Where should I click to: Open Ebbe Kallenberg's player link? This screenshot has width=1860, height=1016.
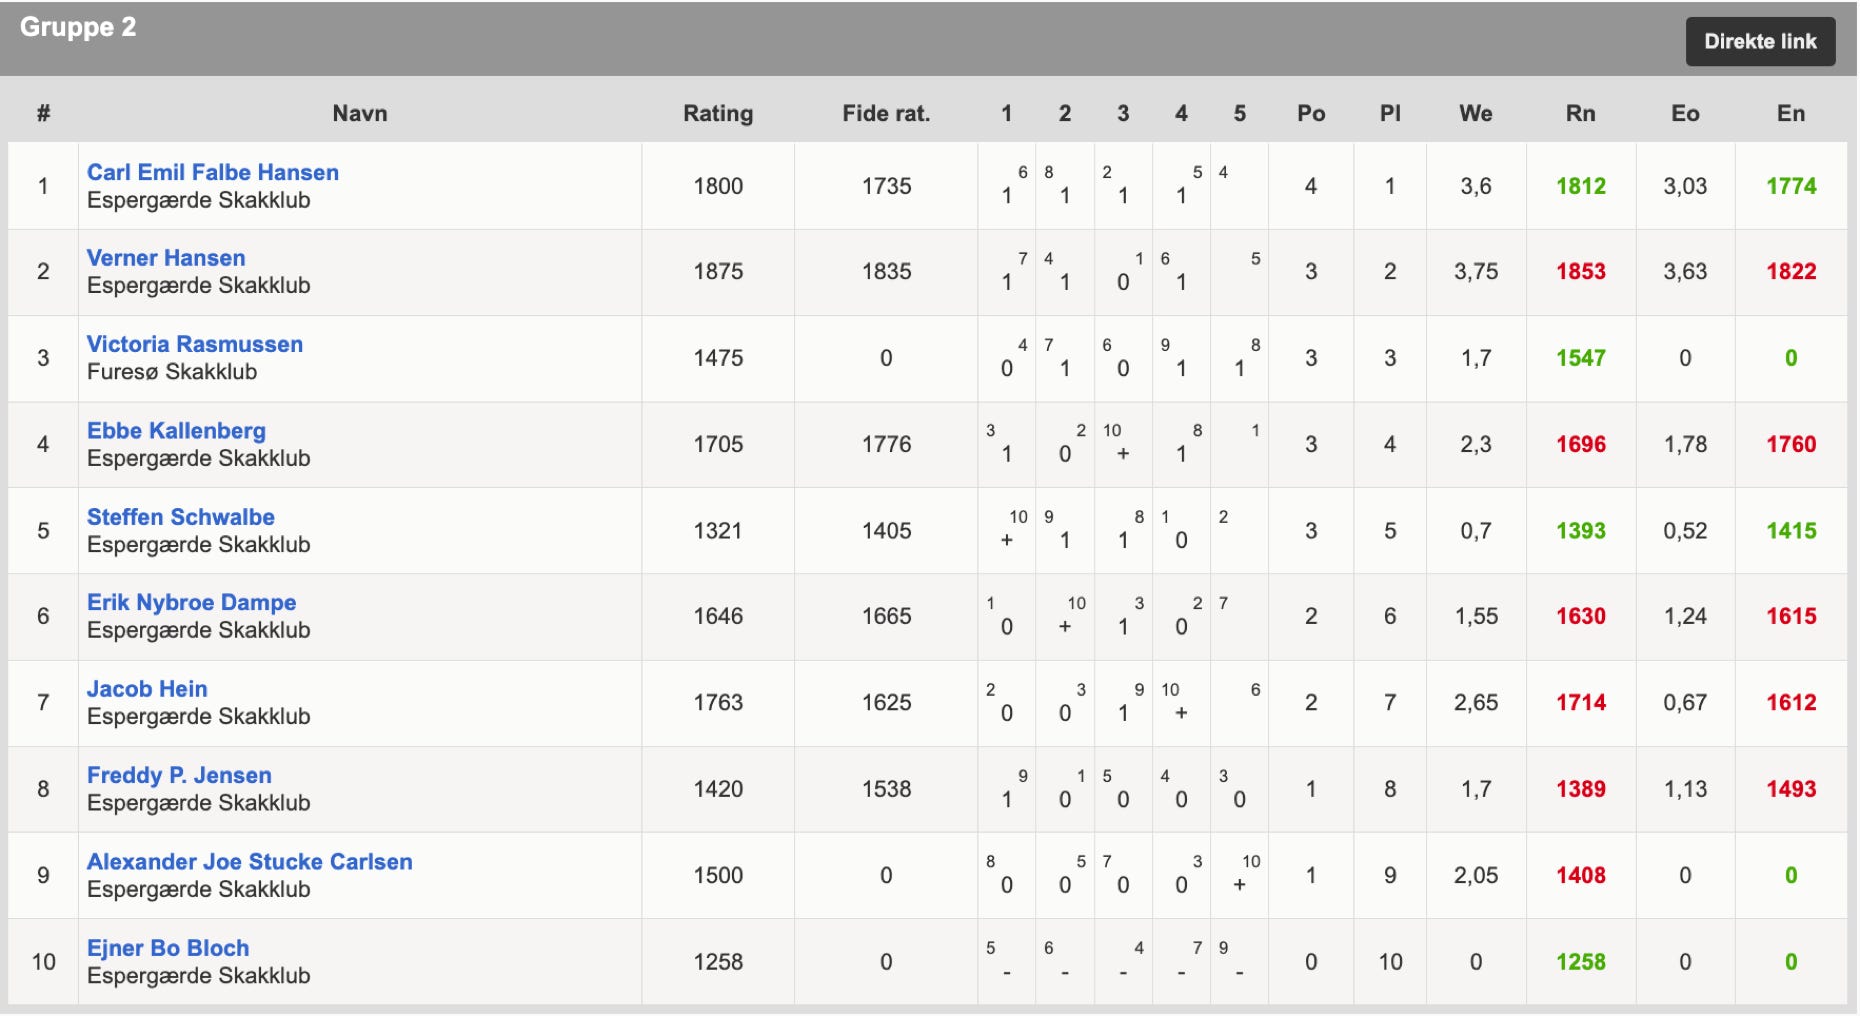(176, 431)
